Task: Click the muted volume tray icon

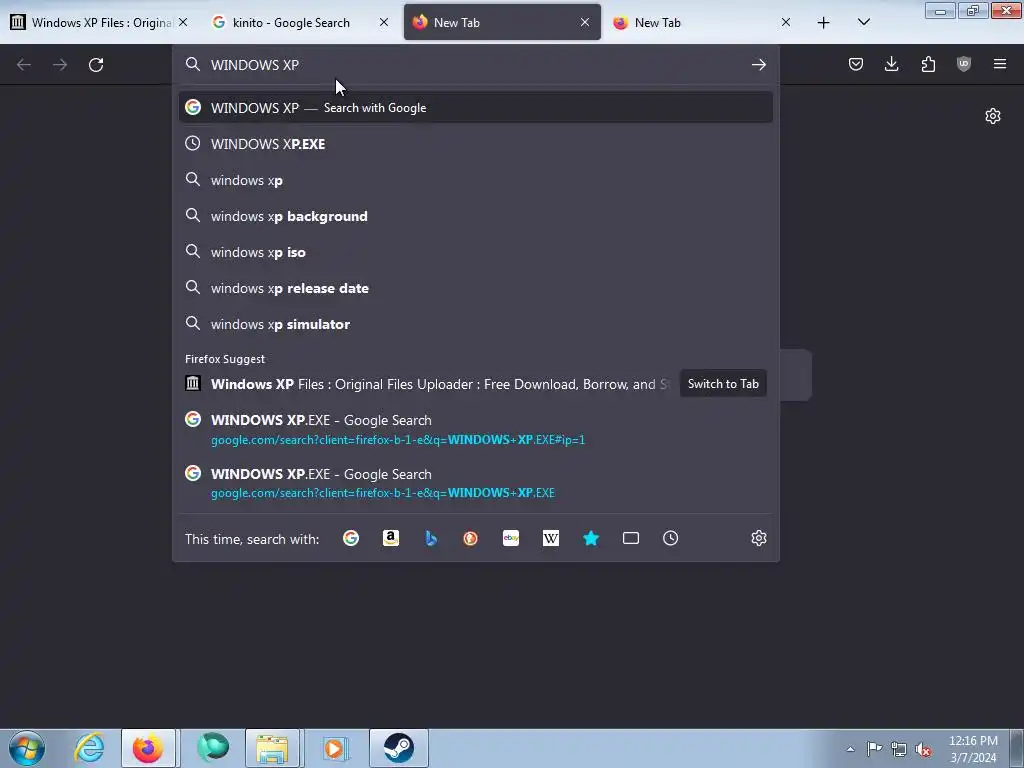Action: click(x=923, y=749)
